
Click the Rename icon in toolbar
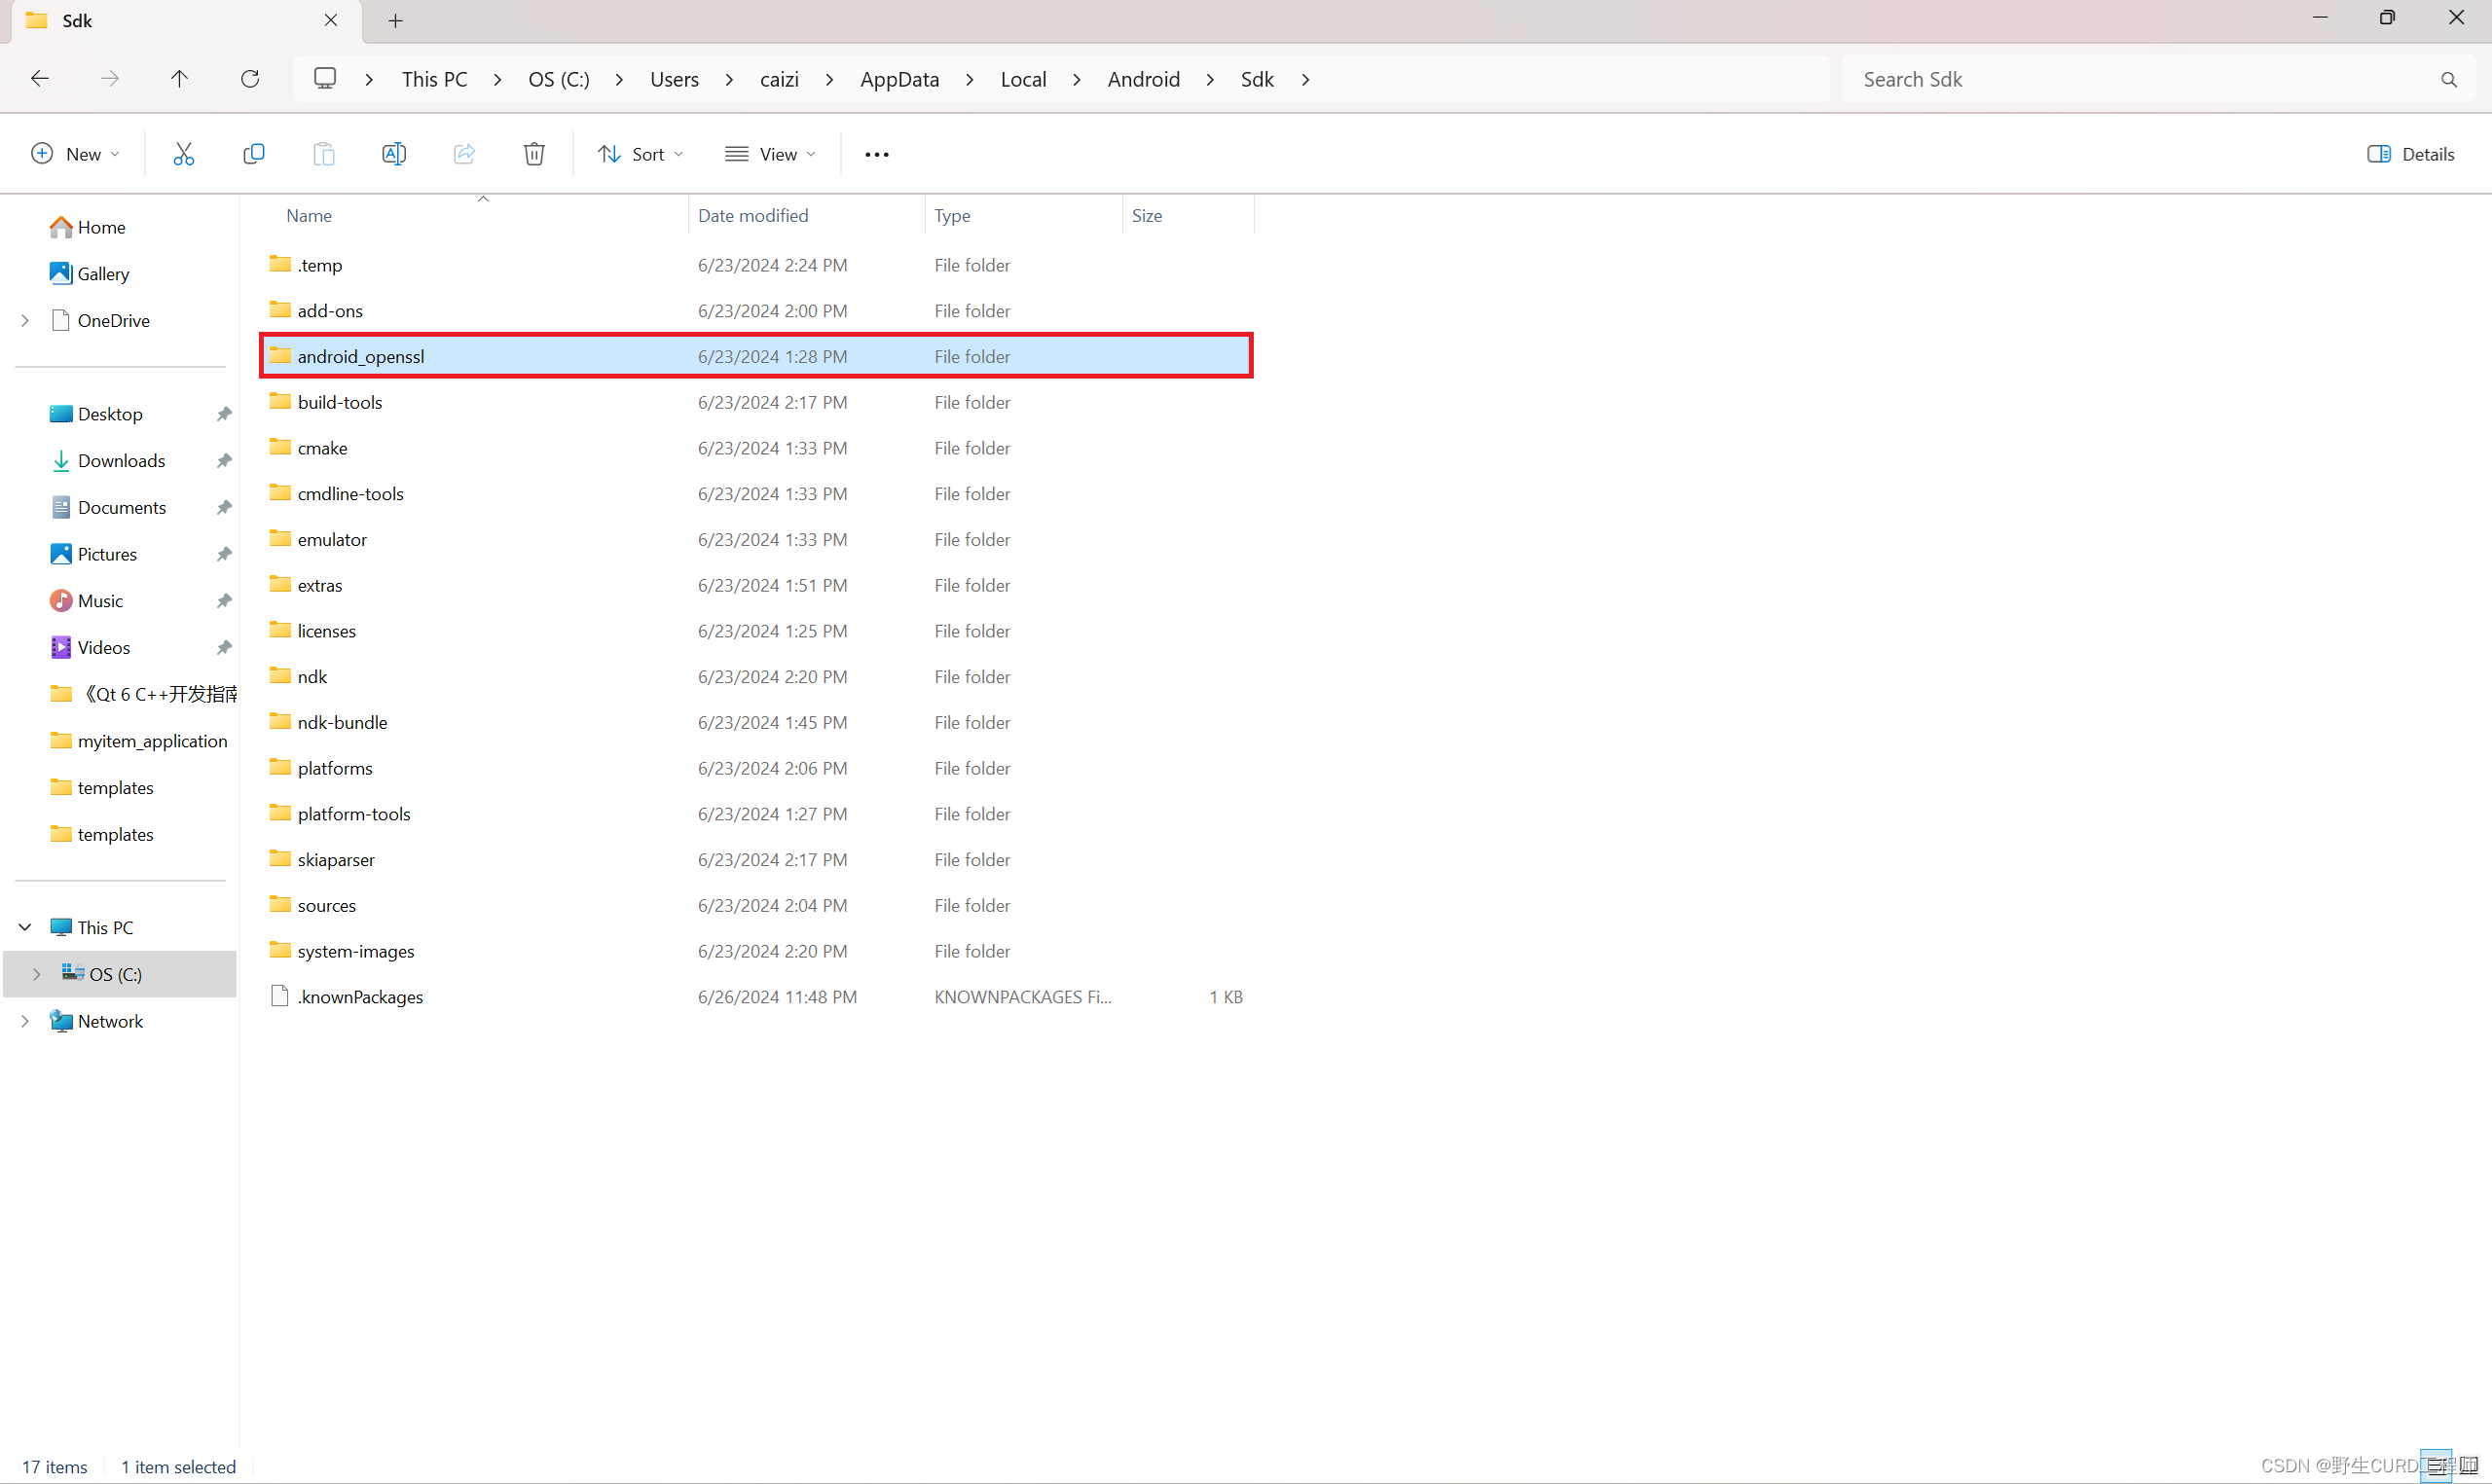(394, 154)
